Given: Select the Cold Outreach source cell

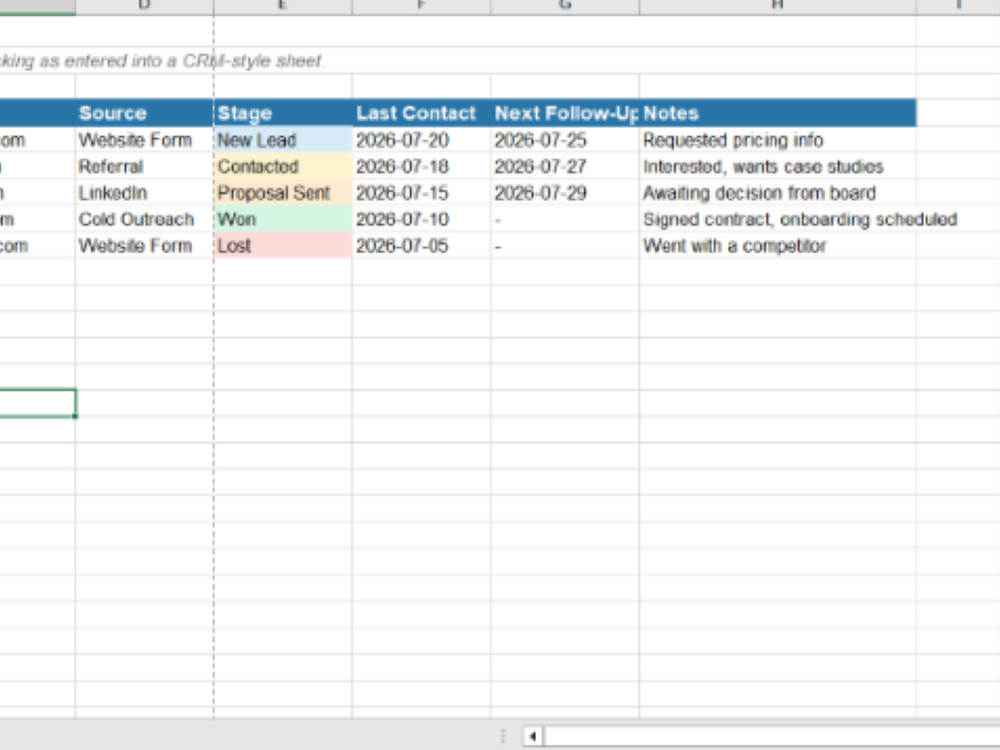Looking at the screenshot, I should click(144, 219).
